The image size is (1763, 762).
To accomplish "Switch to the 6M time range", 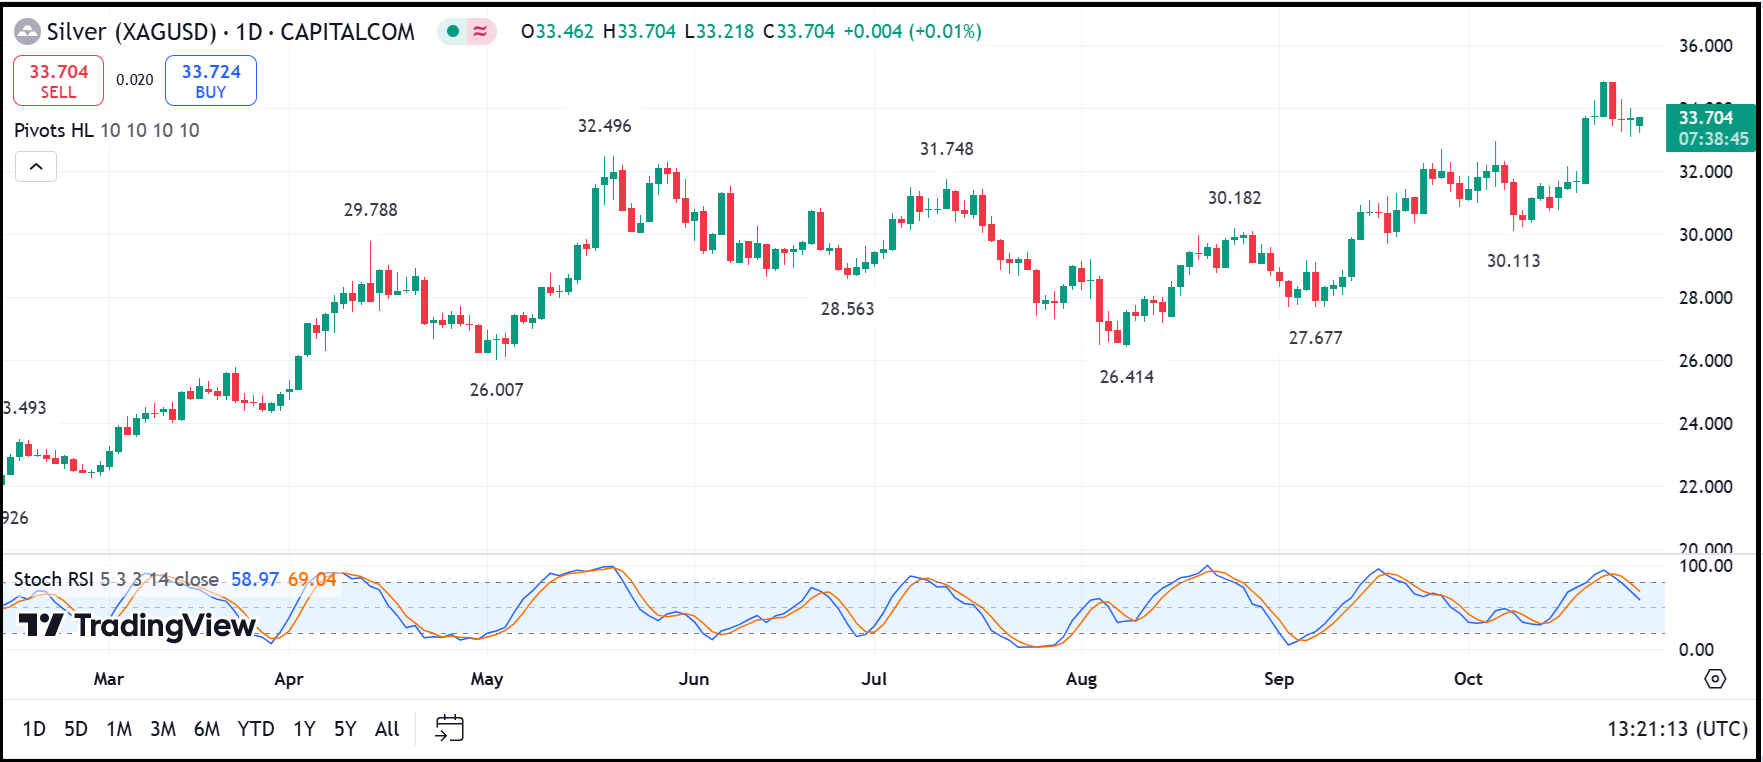I will 207,729.
